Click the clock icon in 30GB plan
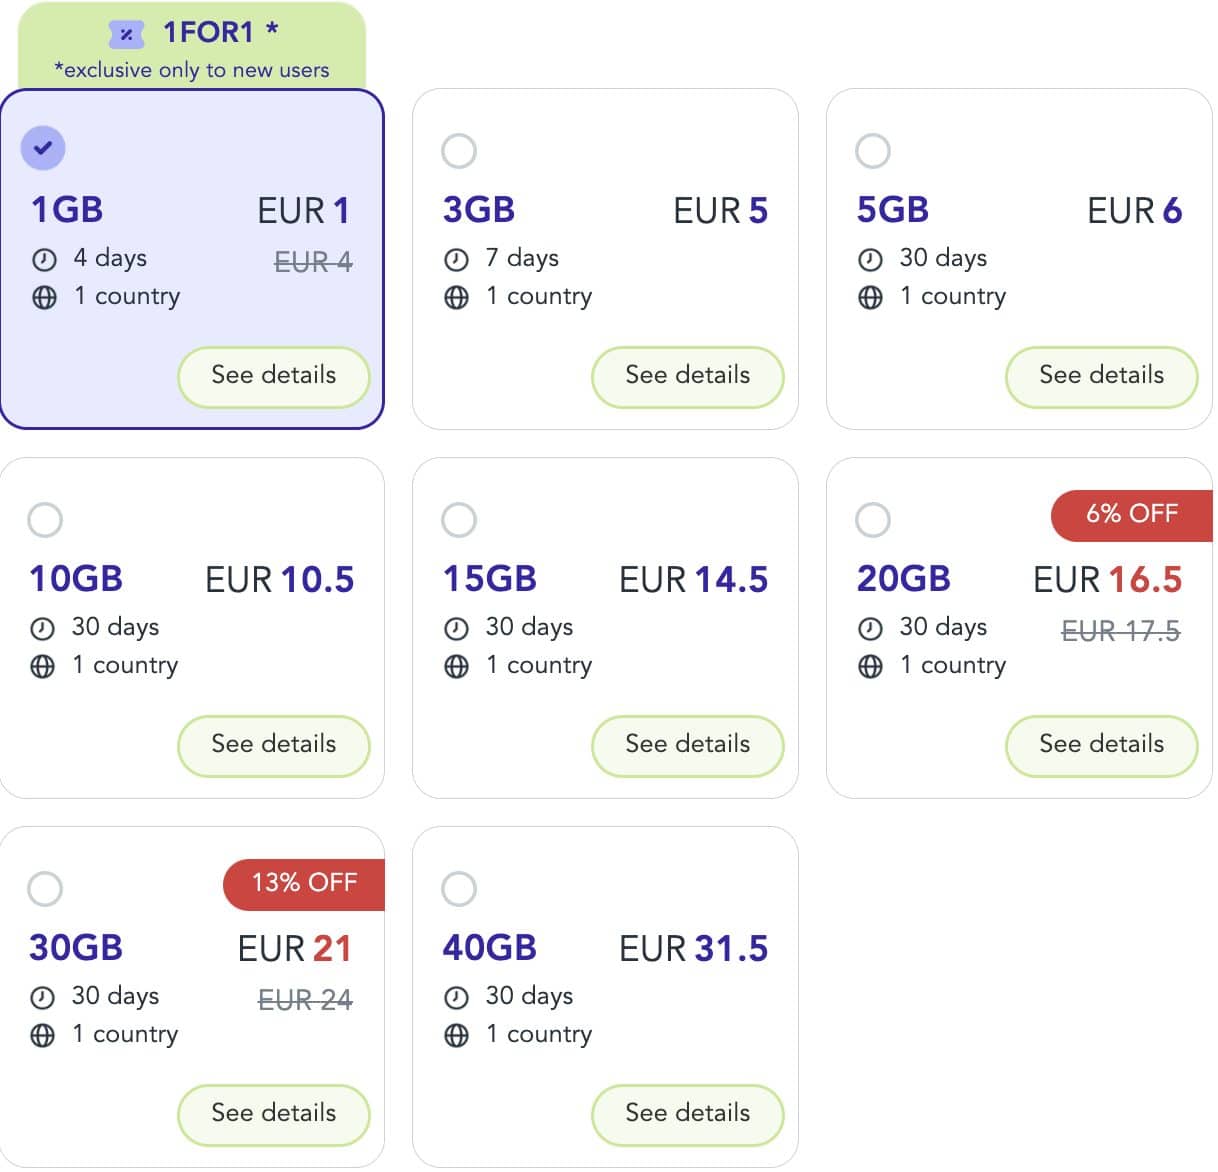The width and height of the screenshot is (1218, 1172). 43,998
